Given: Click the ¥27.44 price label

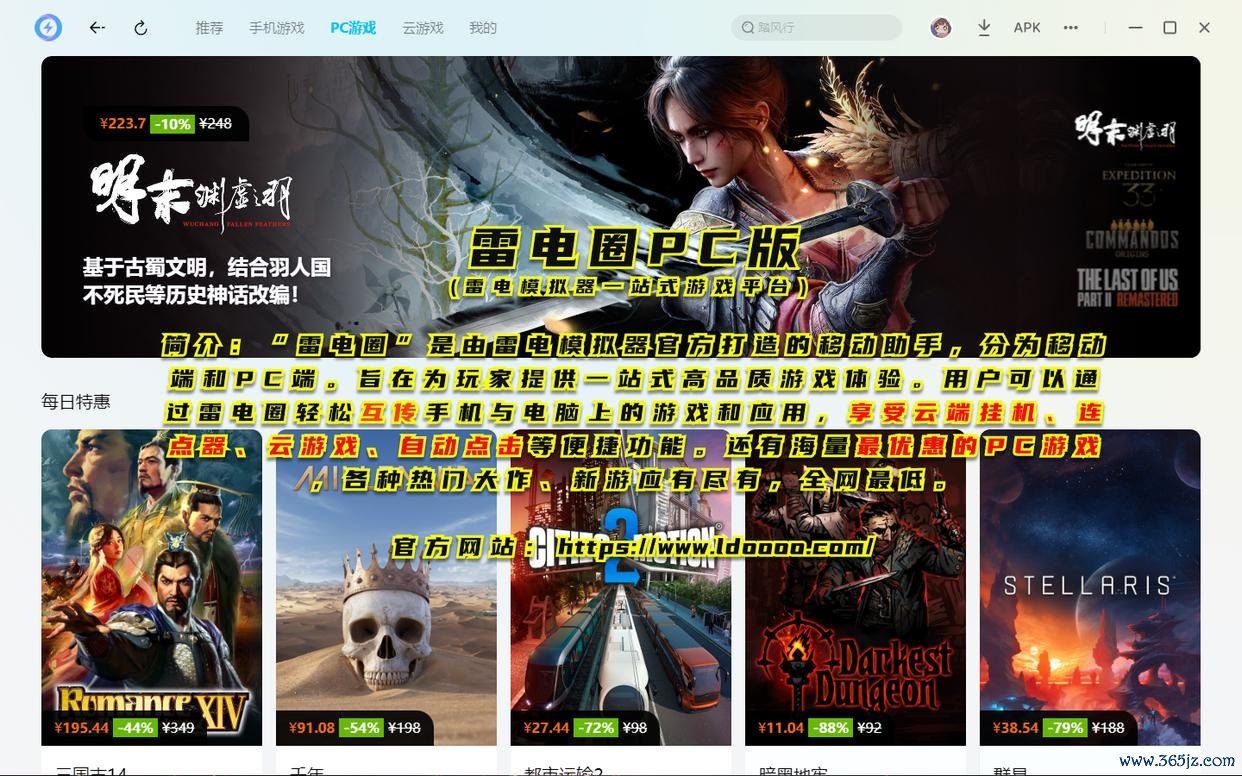Looking at the screenshot, I should click(547, 728).
